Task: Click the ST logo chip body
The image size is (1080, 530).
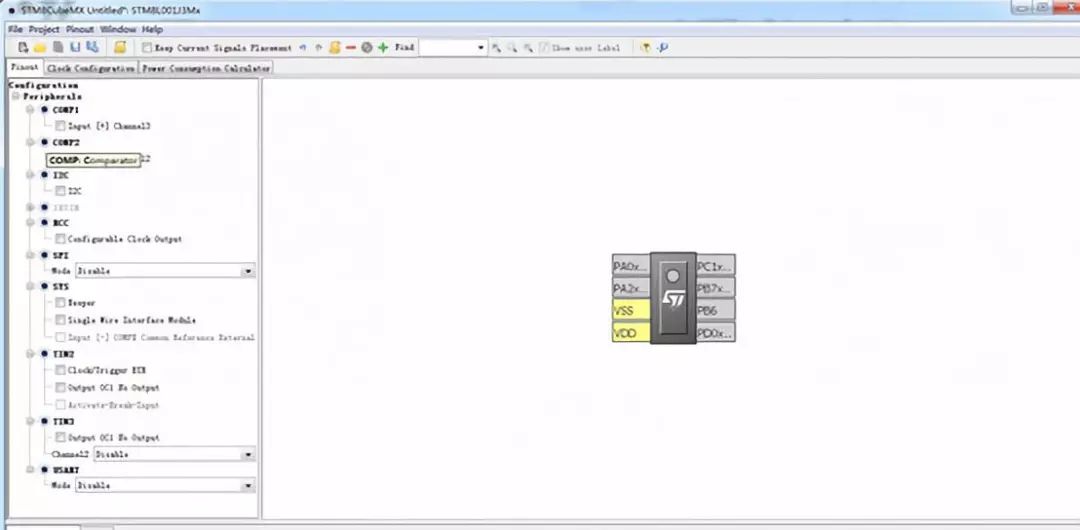Action: 673,298
